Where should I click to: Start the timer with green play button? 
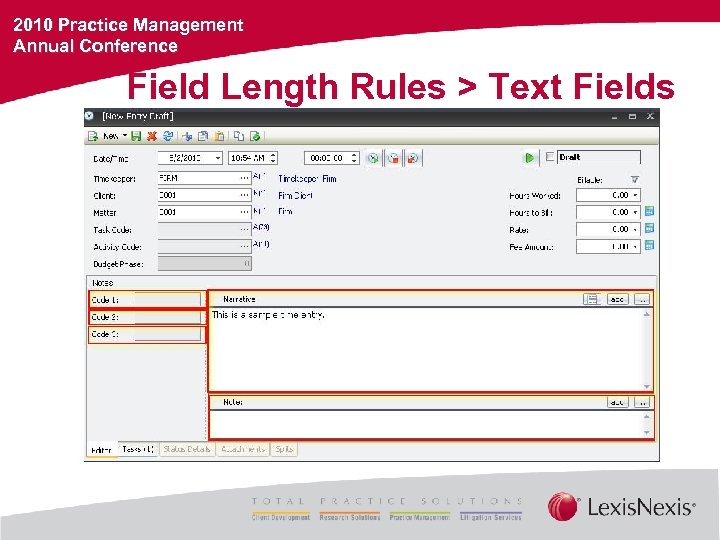coord(529,158)
